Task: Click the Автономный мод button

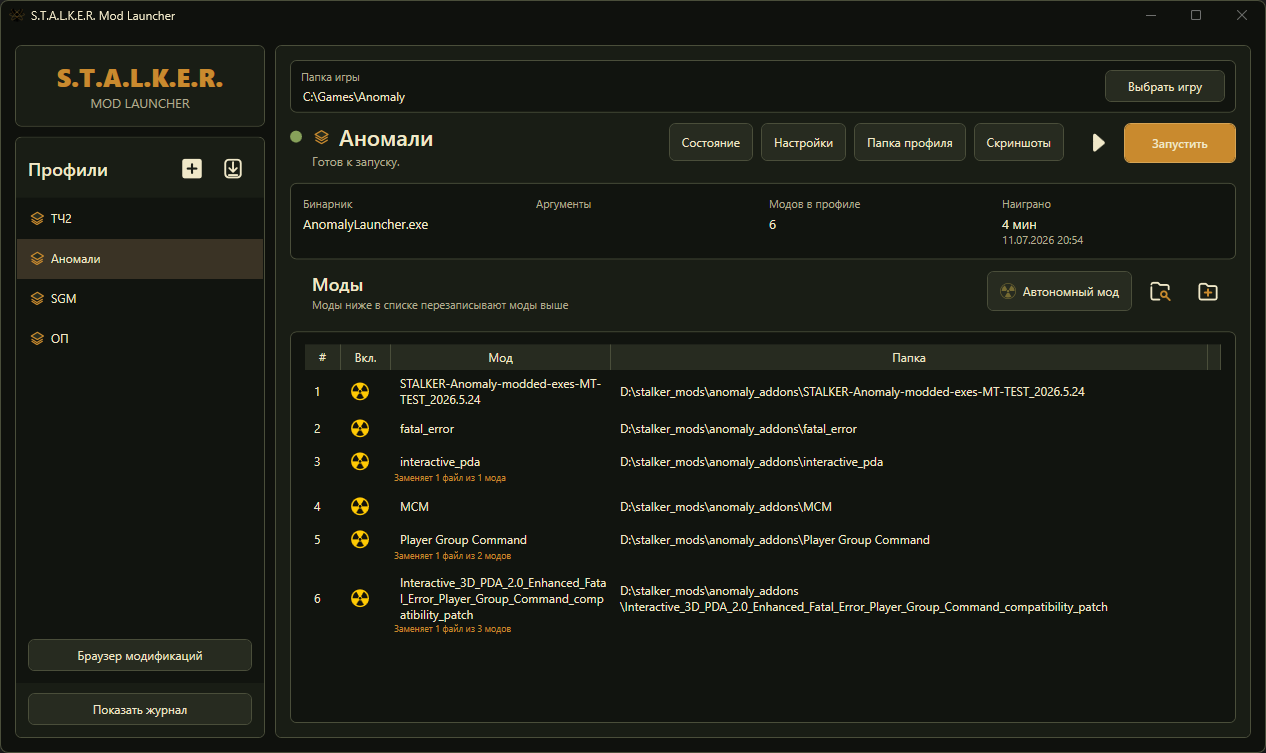Action: (x=1060, y=292)
